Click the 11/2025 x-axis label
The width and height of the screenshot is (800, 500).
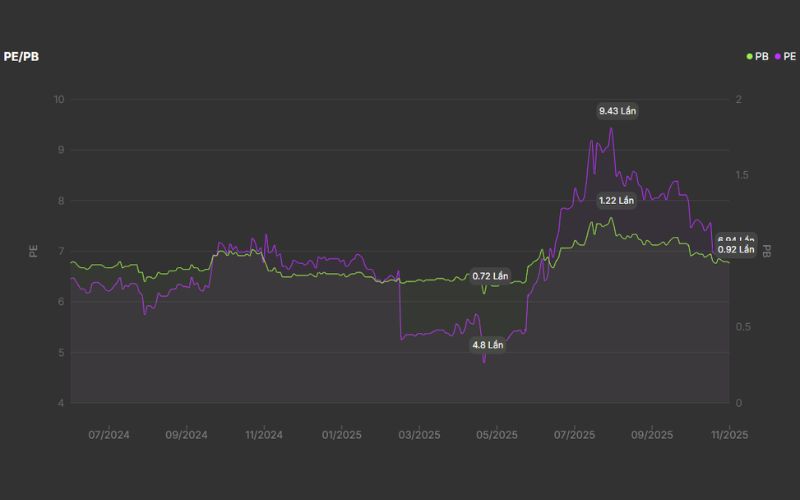pyautogui.click(x=729, y=435)
